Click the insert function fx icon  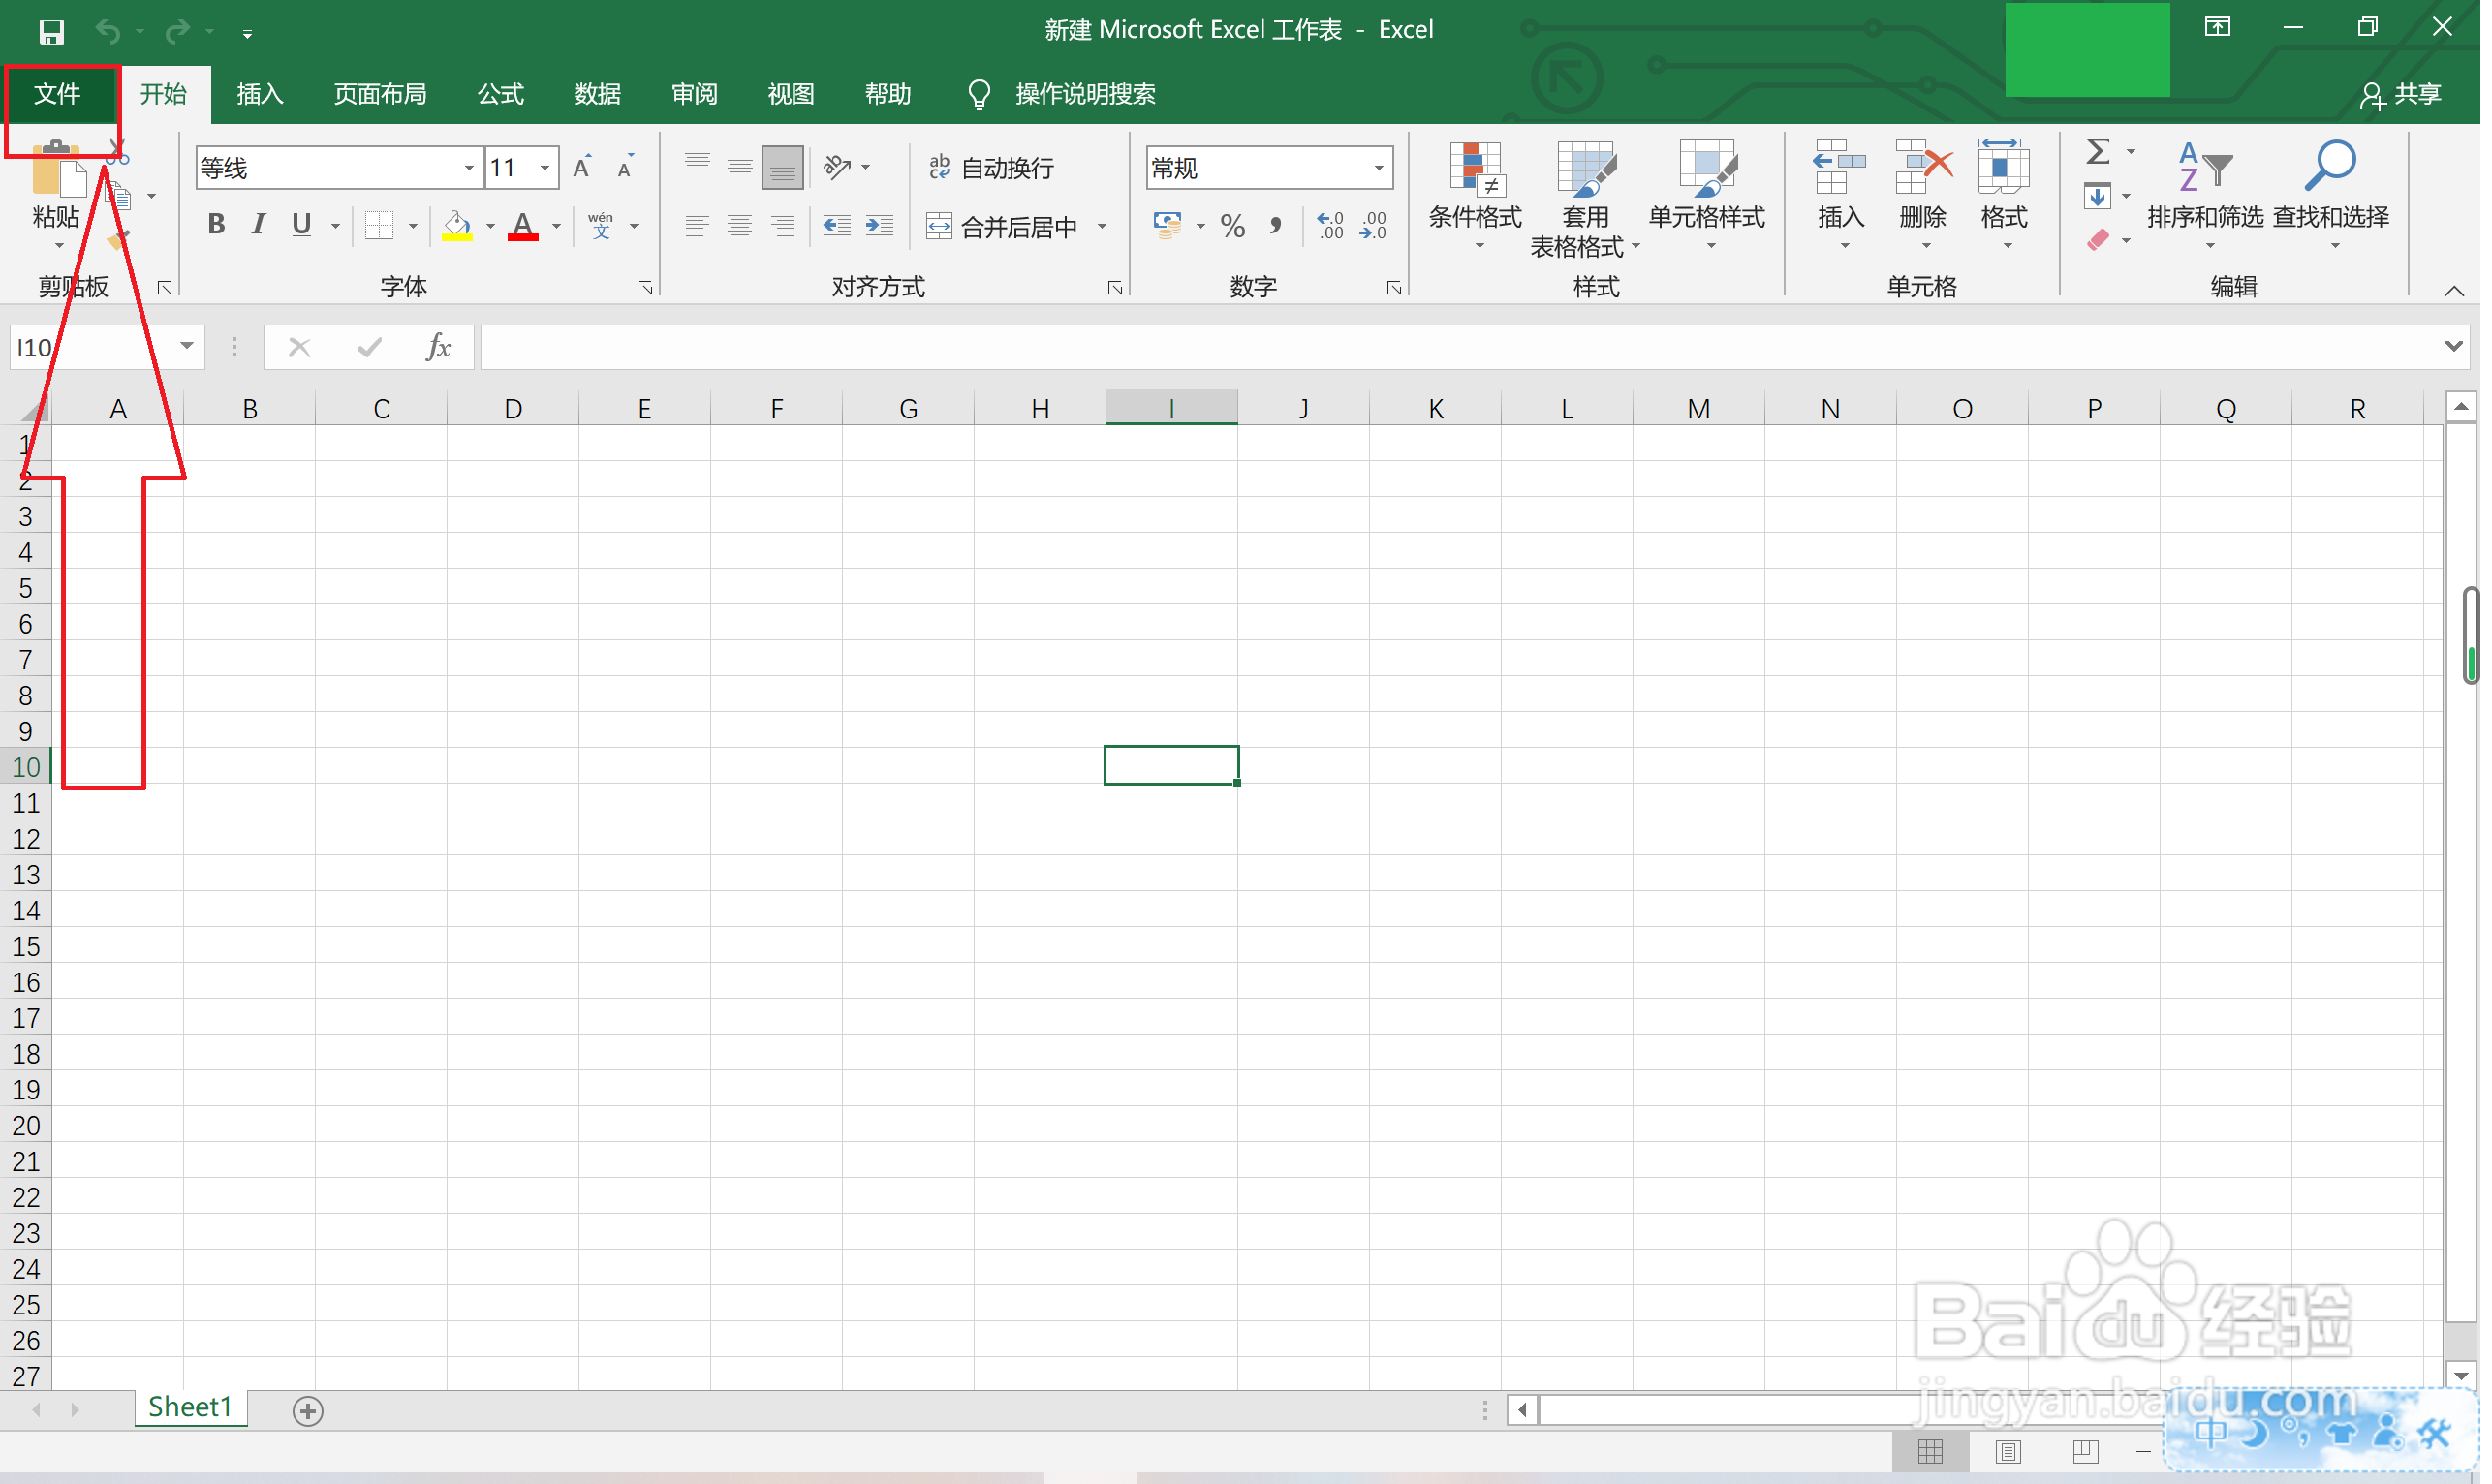[440, 348]
